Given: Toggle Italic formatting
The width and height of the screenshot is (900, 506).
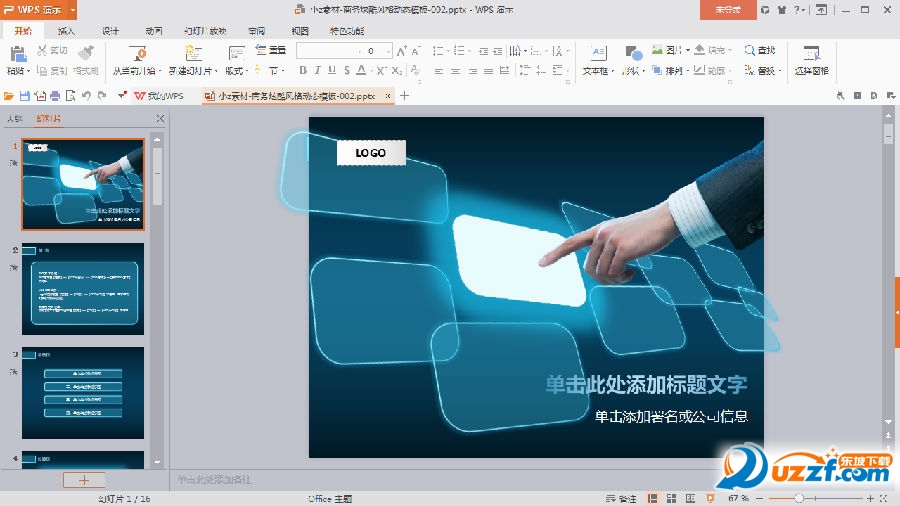Looking at the screenshot, I should 317,70.
